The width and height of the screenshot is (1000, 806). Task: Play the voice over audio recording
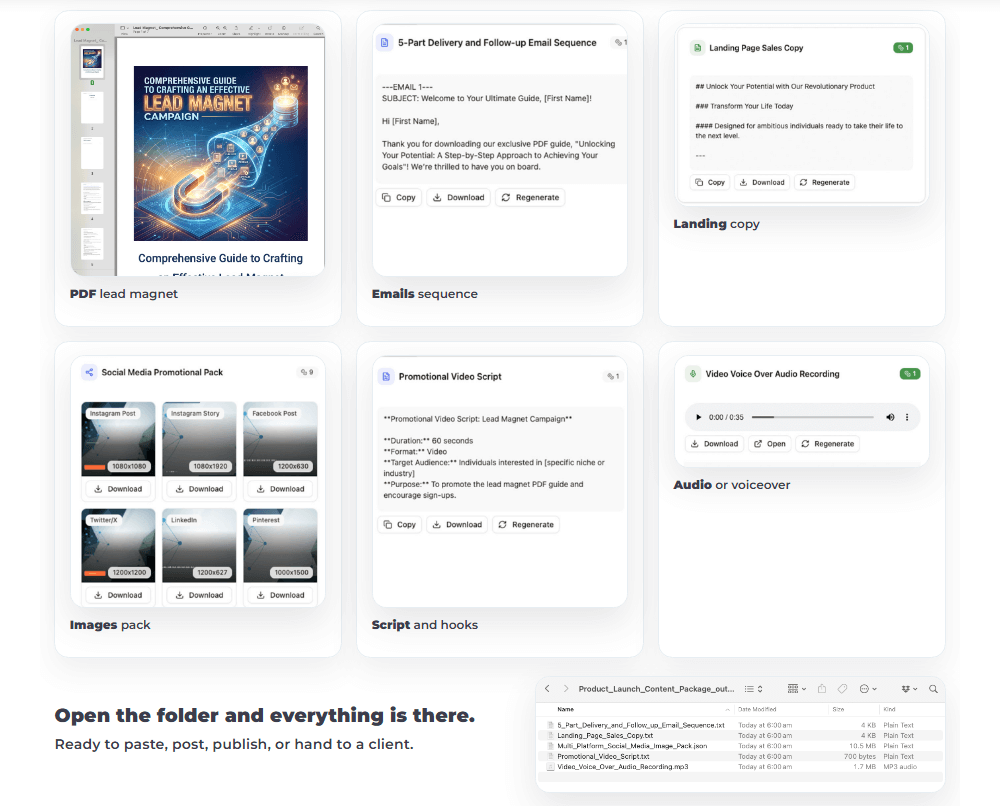coord(697,417)
